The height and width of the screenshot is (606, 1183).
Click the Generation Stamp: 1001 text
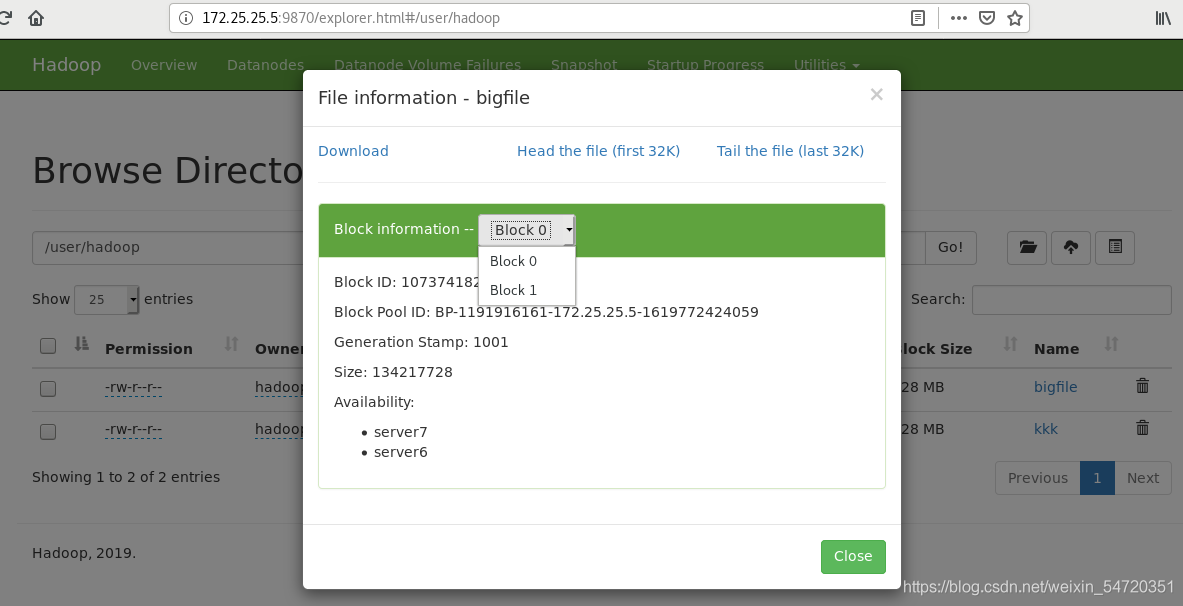click(421, 342)
